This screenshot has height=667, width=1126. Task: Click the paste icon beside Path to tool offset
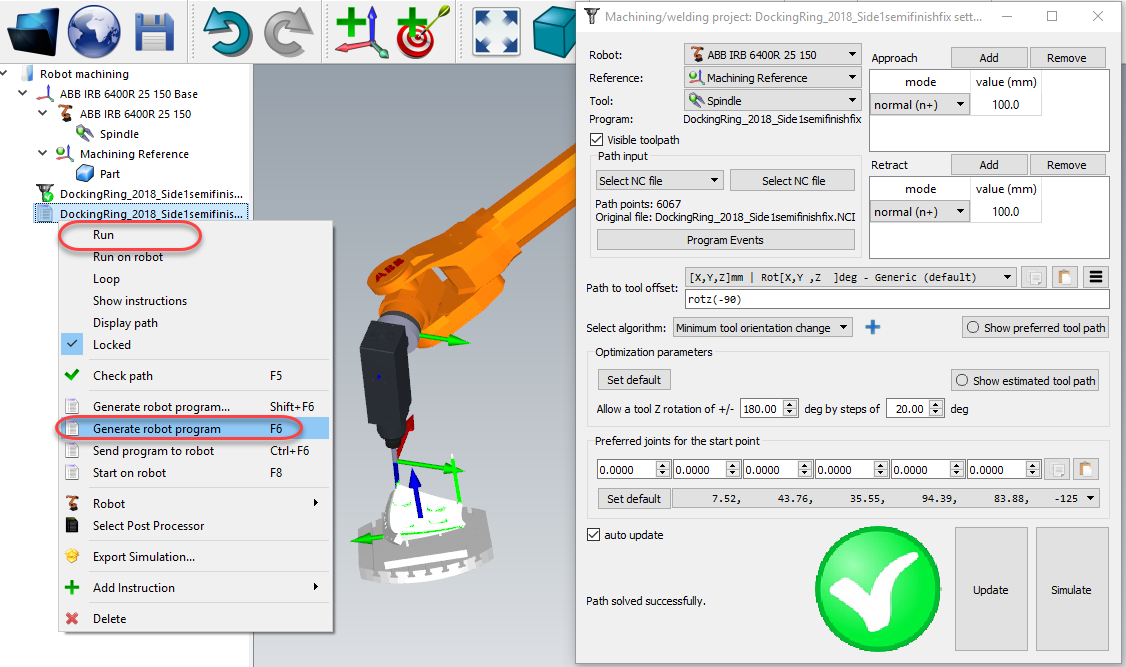click(x=1064, y=277)
